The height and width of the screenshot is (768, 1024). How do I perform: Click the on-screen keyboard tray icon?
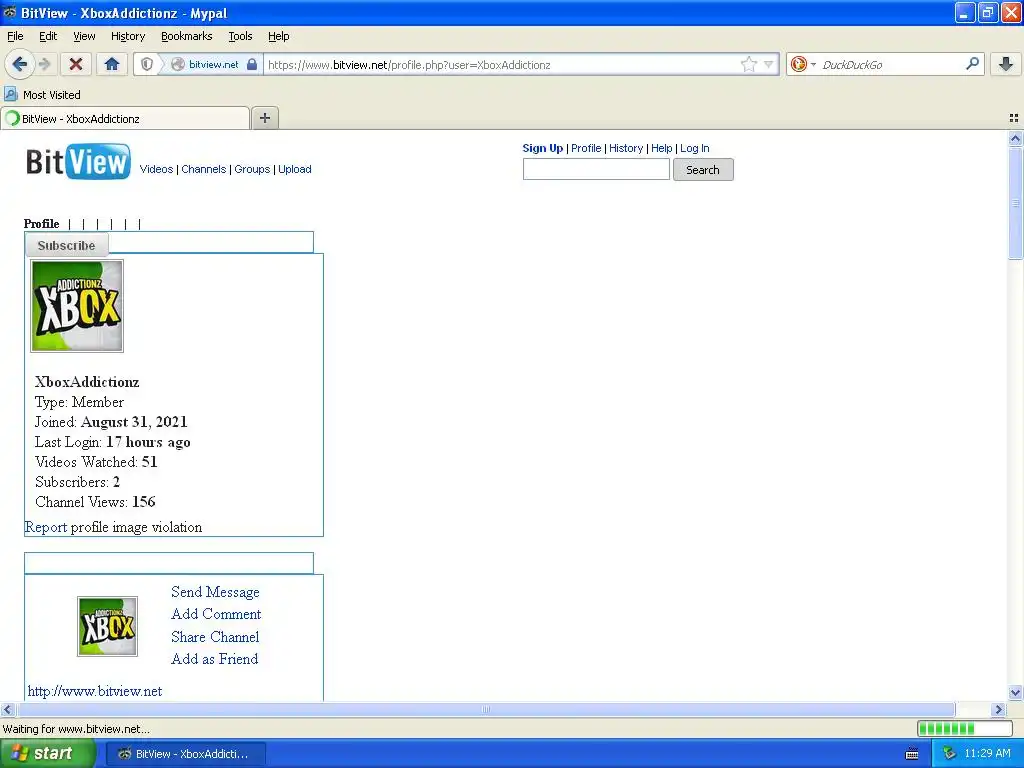tap(912, 754)
